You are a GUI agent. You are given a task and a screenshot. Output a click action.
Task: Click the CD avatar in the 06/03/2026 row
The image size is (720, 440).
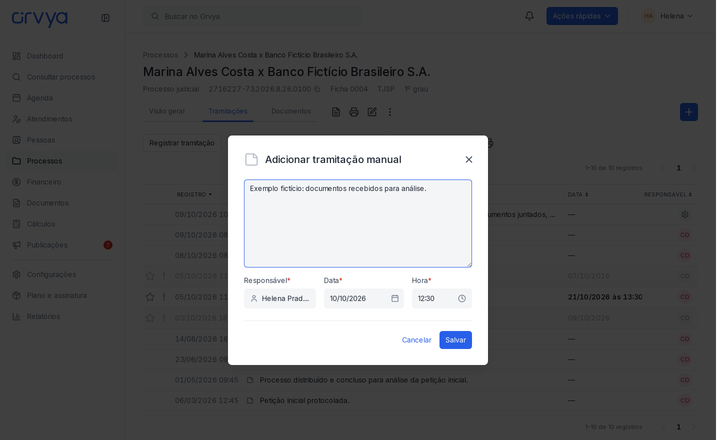(x=684, y=401)
